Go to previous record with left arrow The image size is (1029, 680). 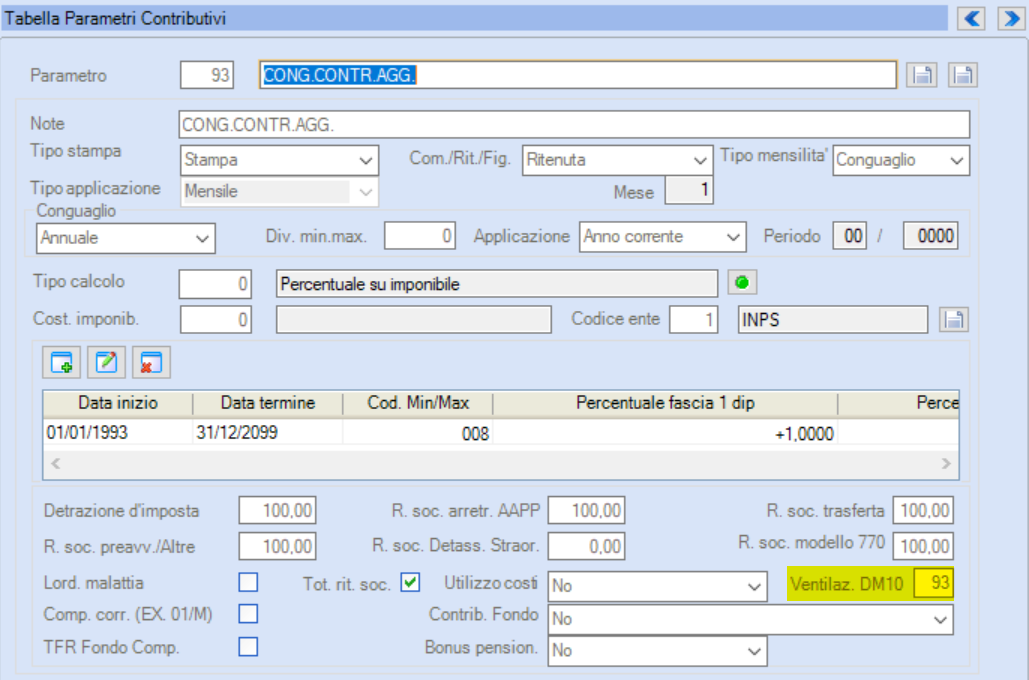coord(971,18)
